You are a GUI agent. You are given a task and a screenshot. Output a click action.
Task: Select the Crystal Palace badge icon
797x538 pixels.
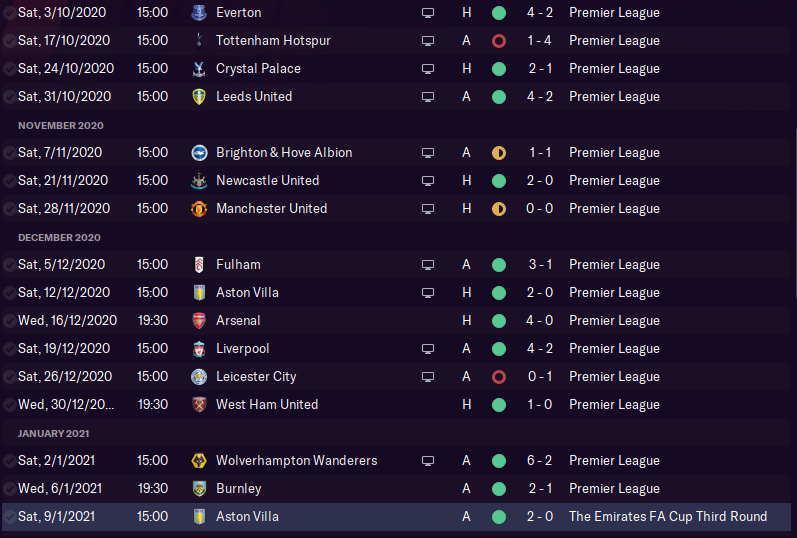point(198,69)
